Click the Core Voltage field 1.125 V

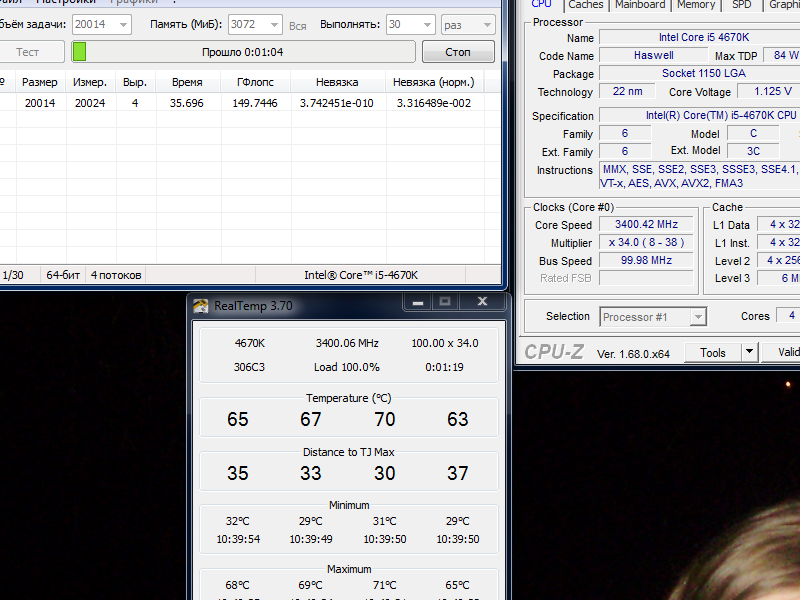pos(770,91)
